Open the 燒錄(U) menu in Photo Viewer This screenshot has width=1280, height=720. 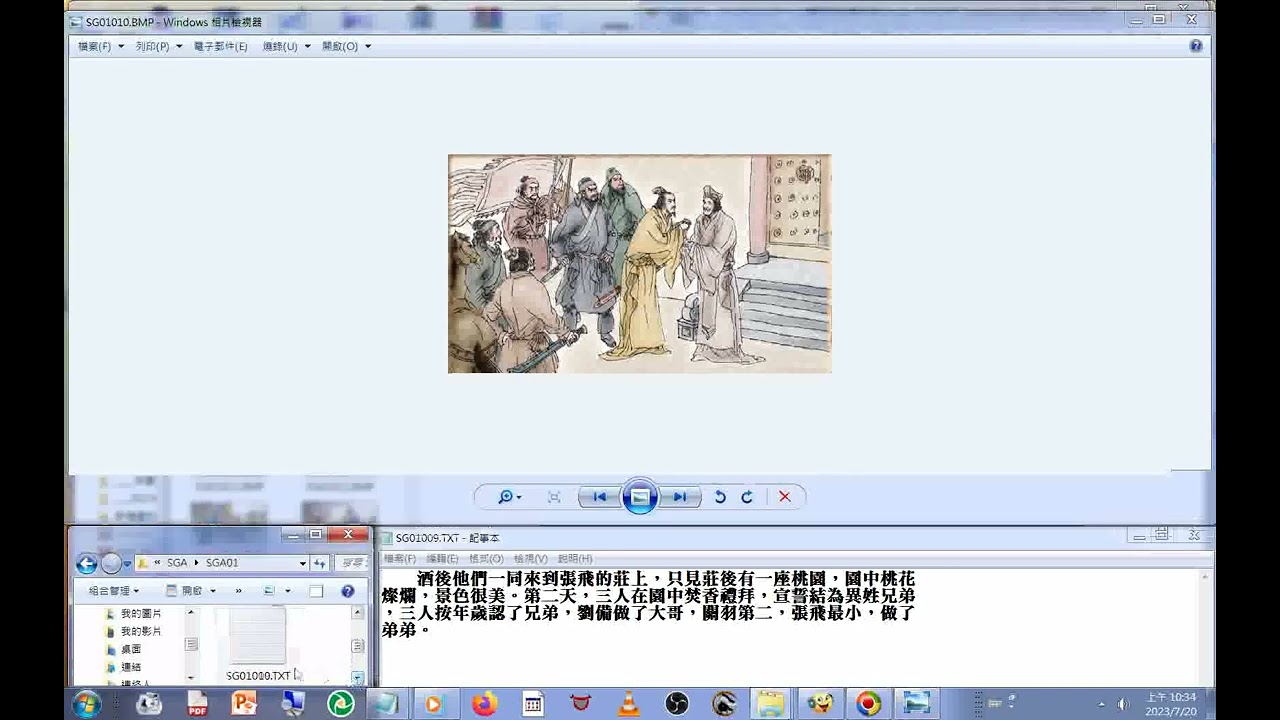[286, 46]
